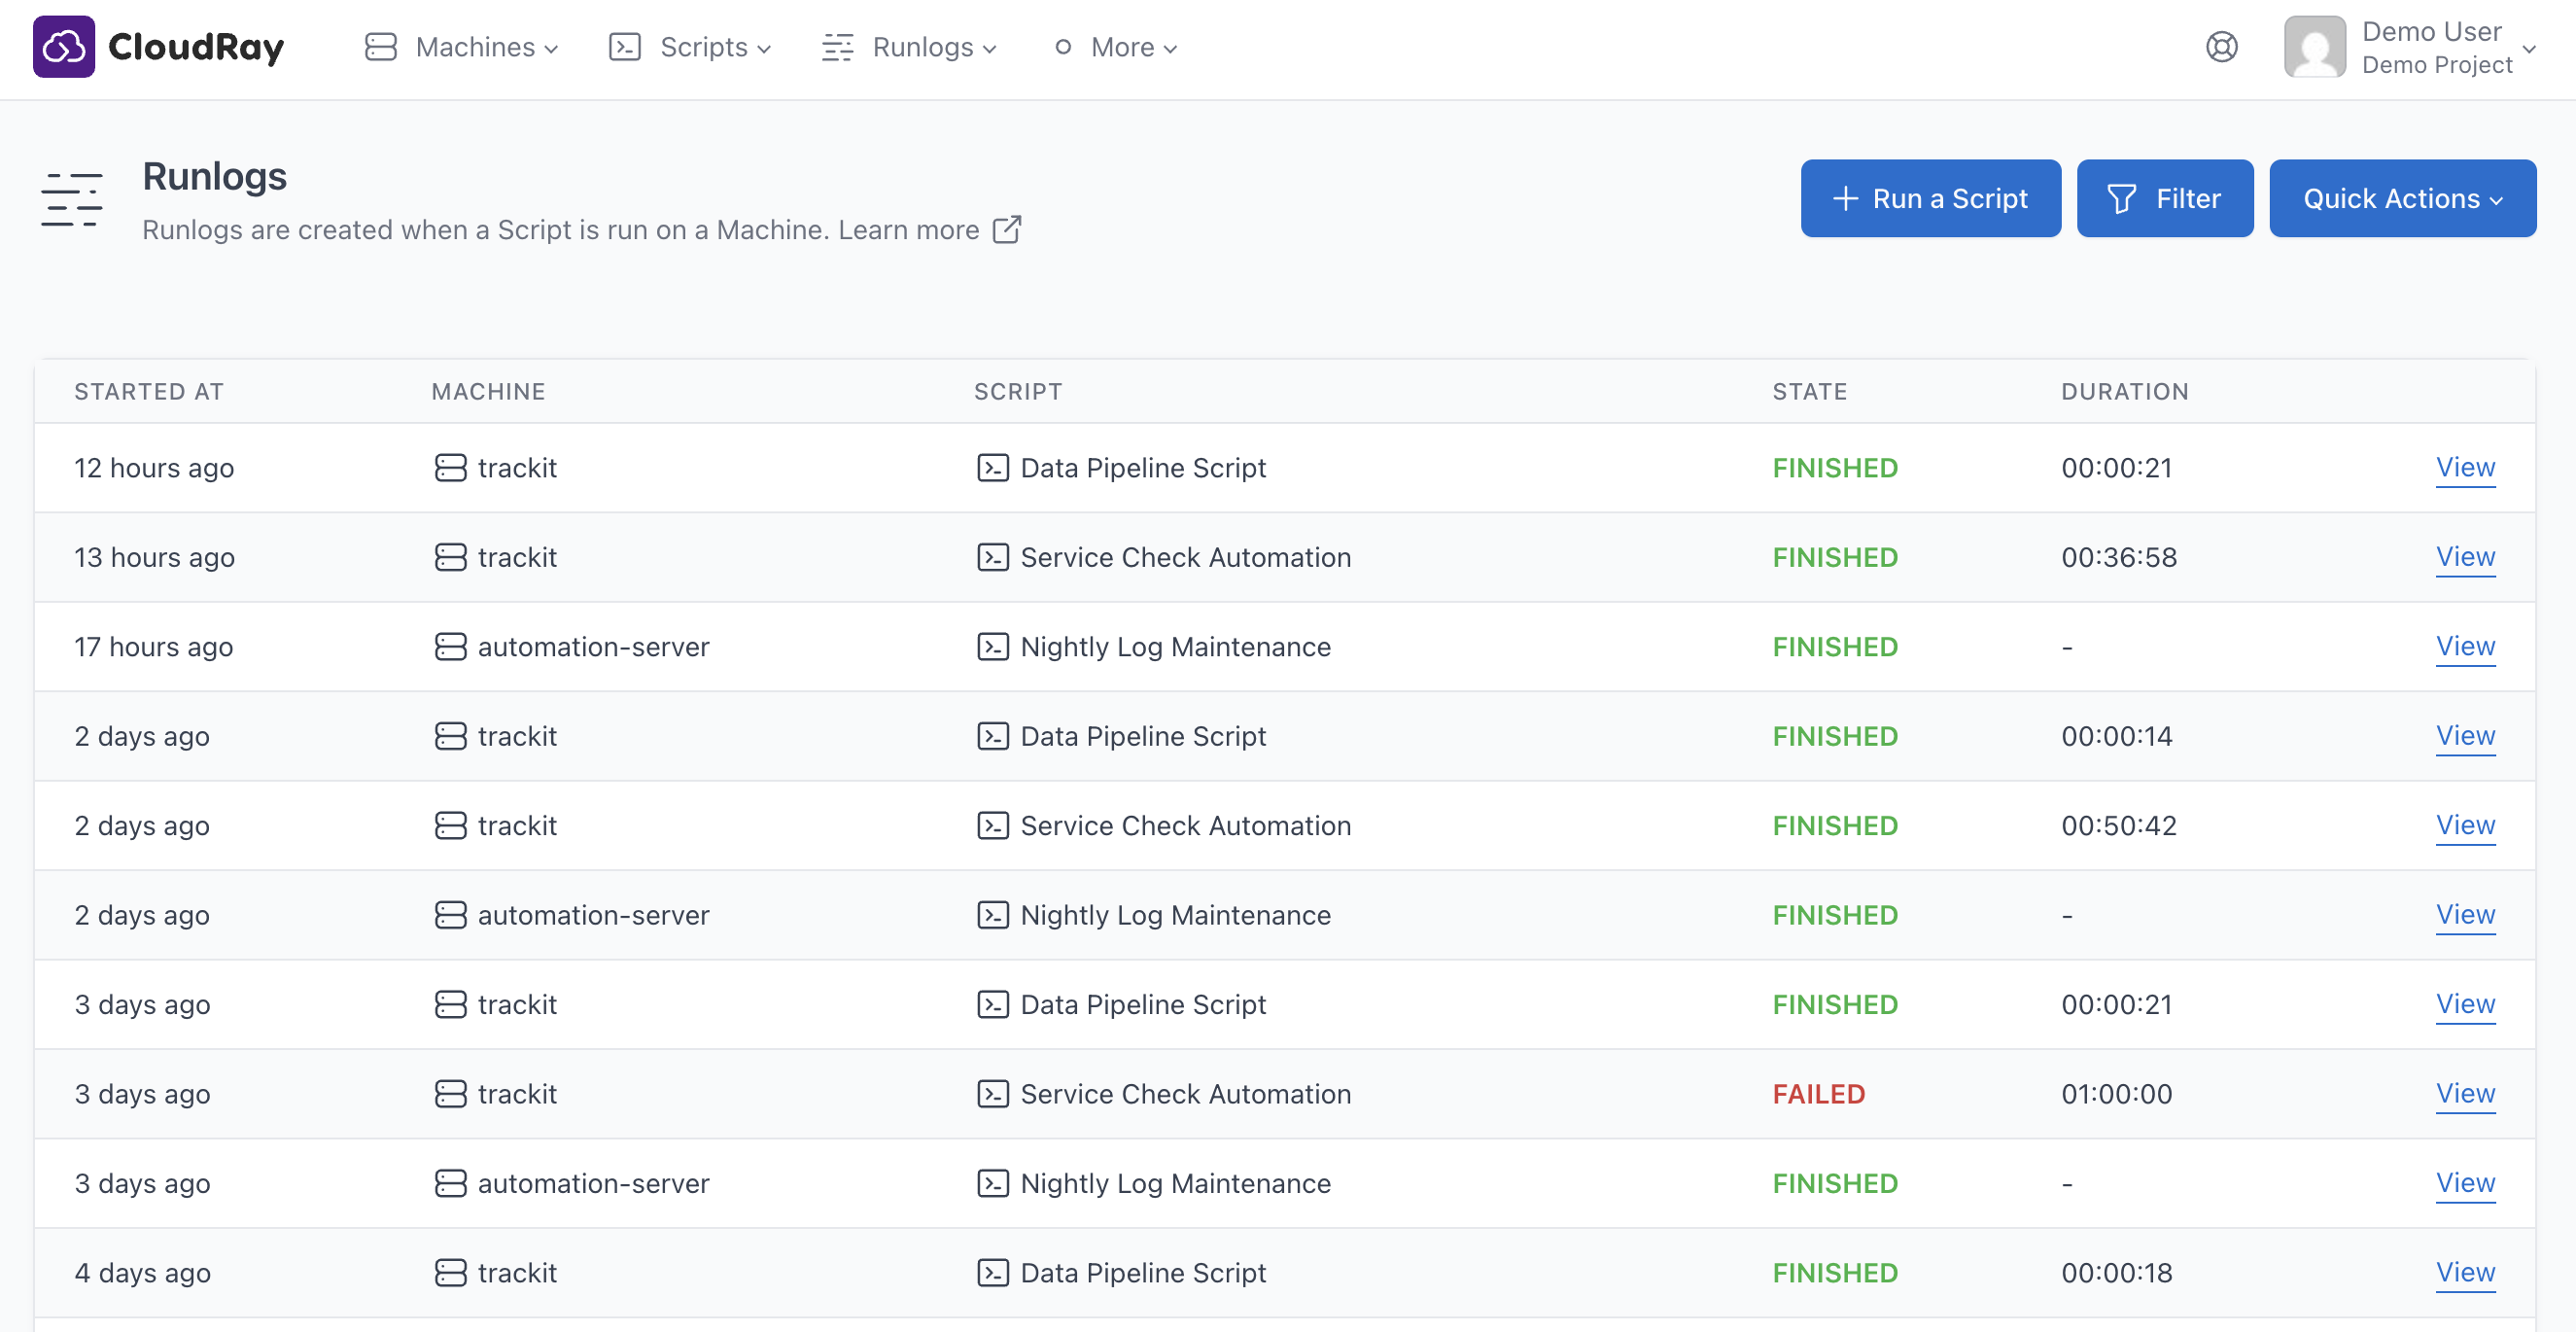The width and height of the screenshot is (2576, 1332).
Task: Open the 13 hours ago trackit machine link
Action: click(x=516, y=557)
